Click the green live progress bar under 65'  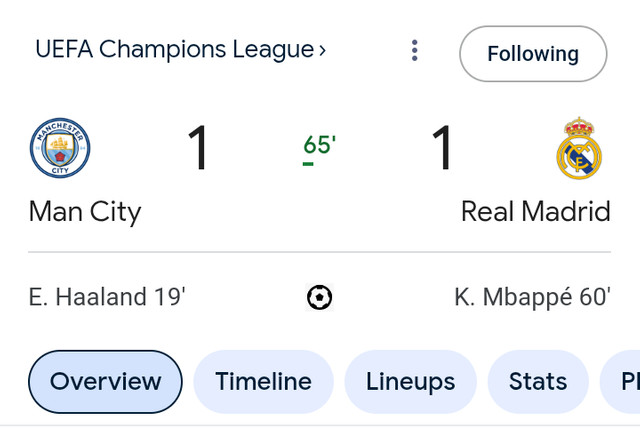coord(308,164)
